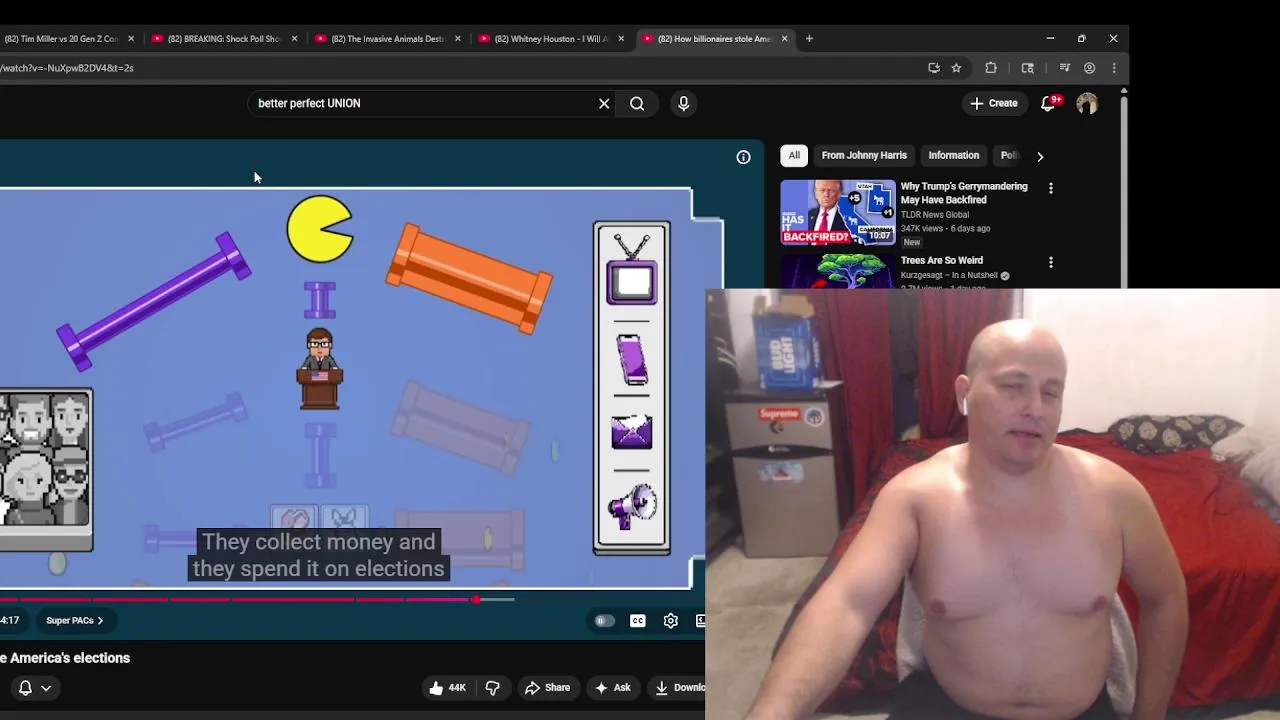The image size is (1280, 720).
Task: Click the Create button
Action: coord(994,103)
